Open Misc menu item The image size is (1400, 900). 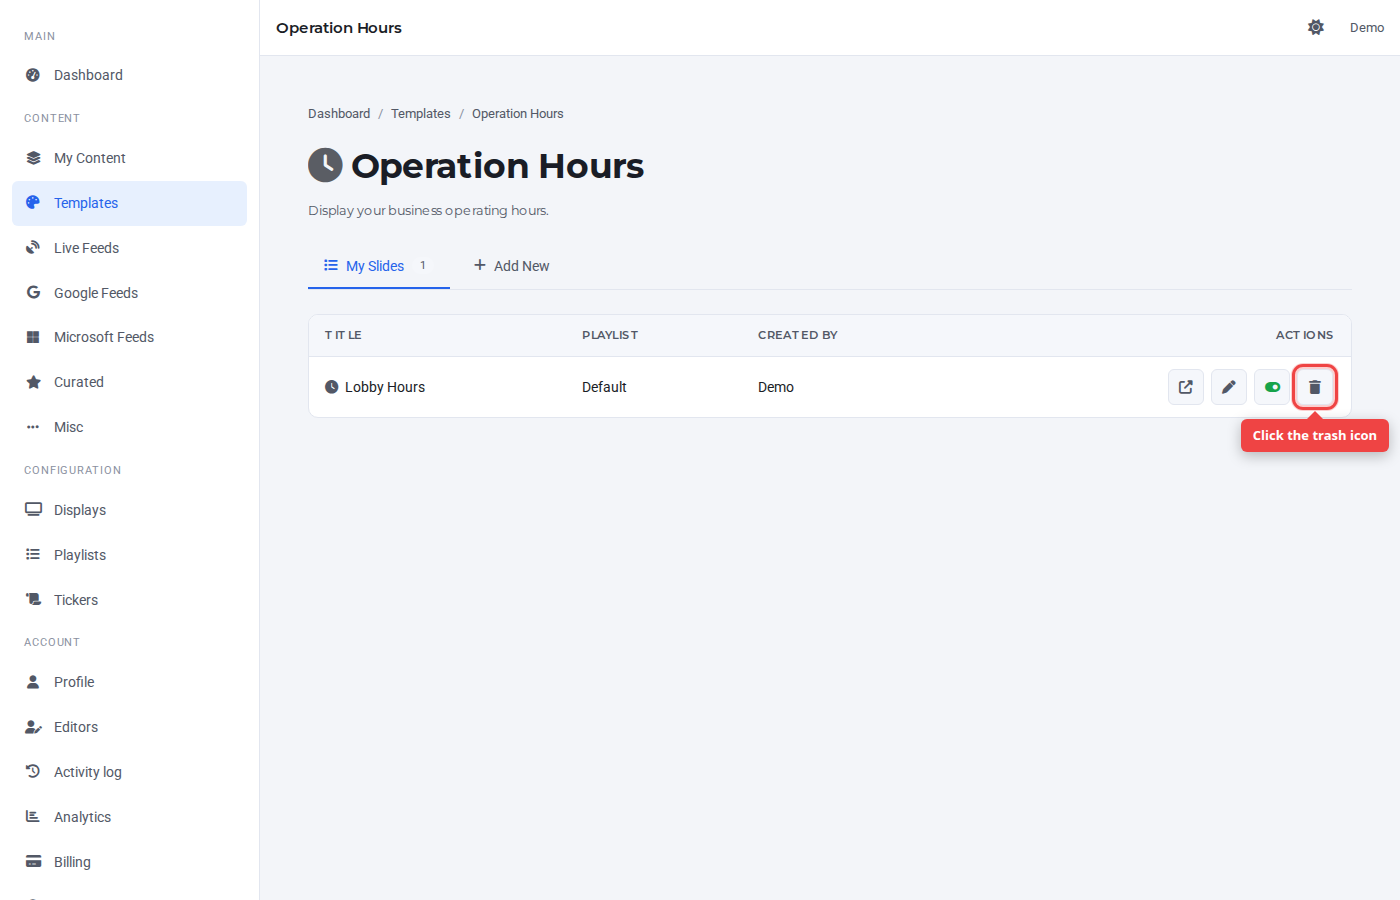click(129, 427)
